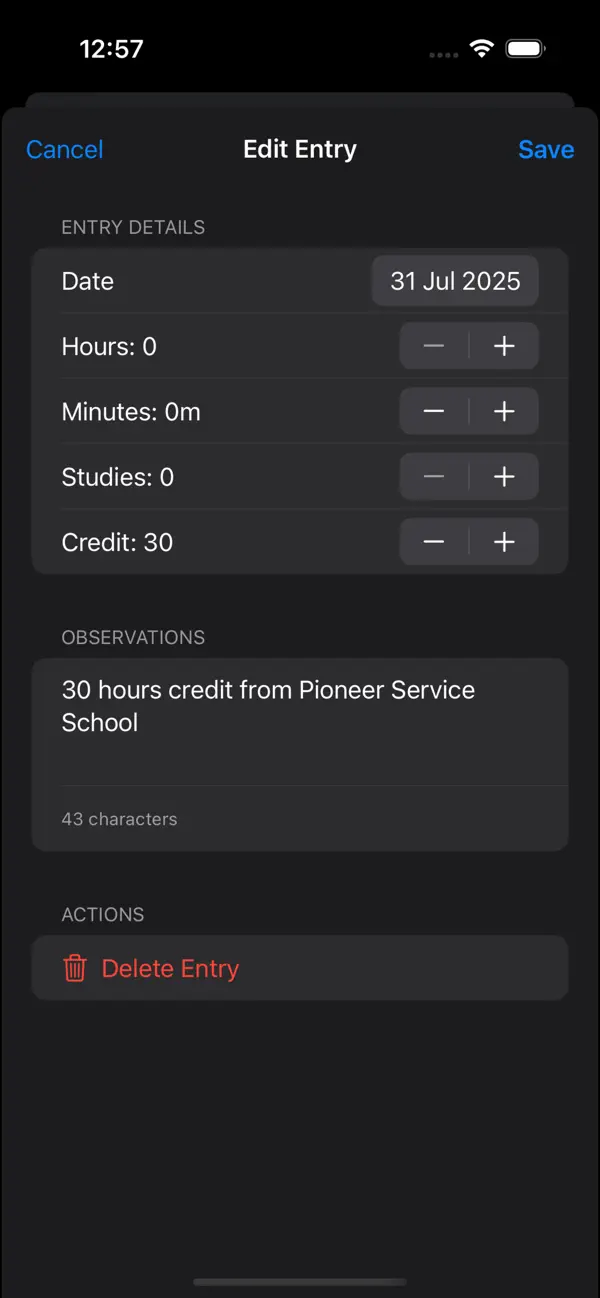Tap the Wi-Fi icon in the status bar

(x=481, y=48)
